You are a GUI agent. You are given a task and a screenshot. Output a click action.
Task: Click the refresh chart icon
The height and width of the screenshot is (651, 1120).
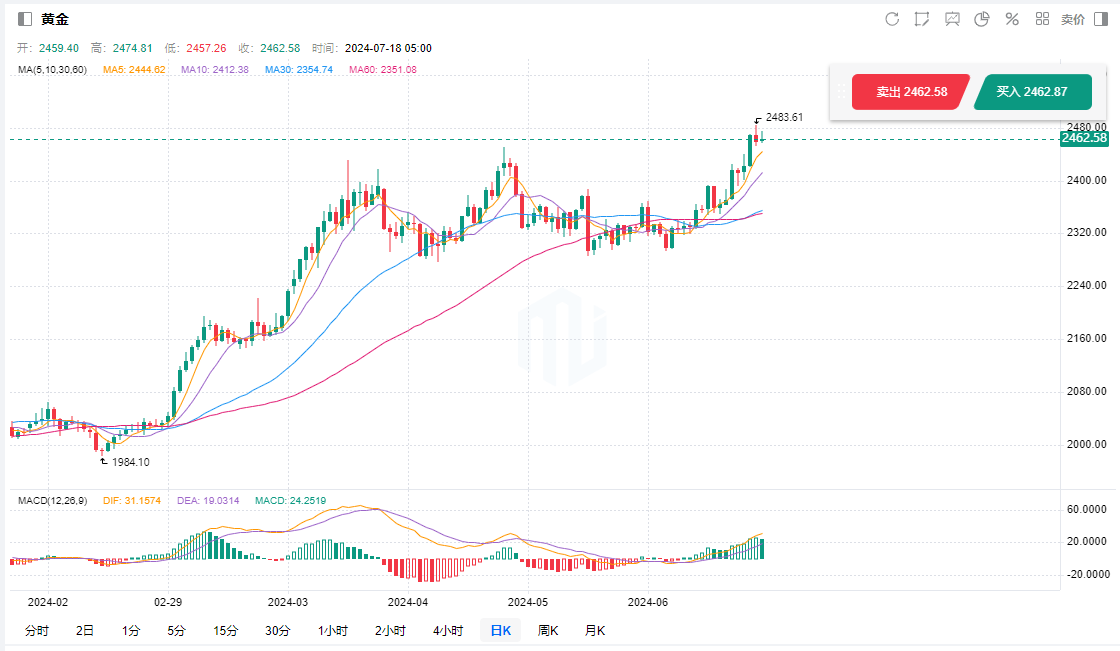coord(892,19)
